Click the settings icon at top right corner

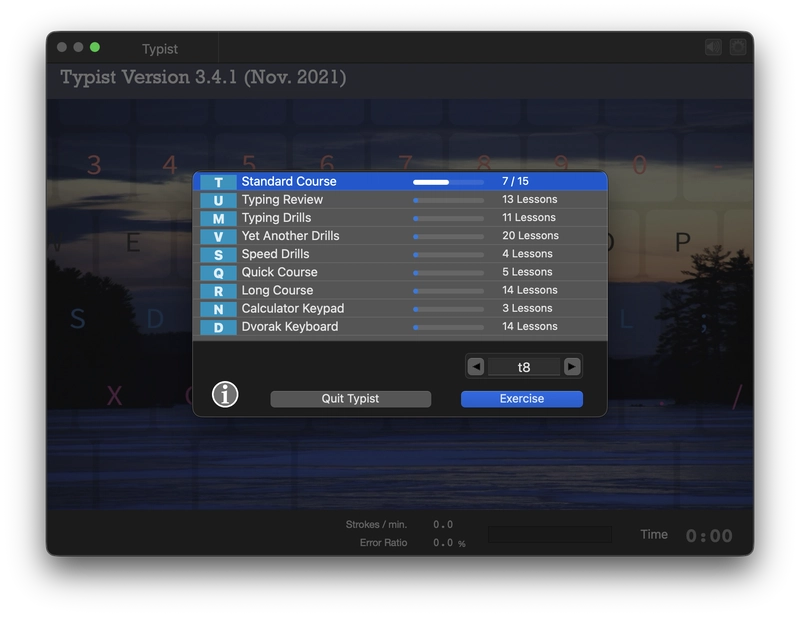pos(738,47)
